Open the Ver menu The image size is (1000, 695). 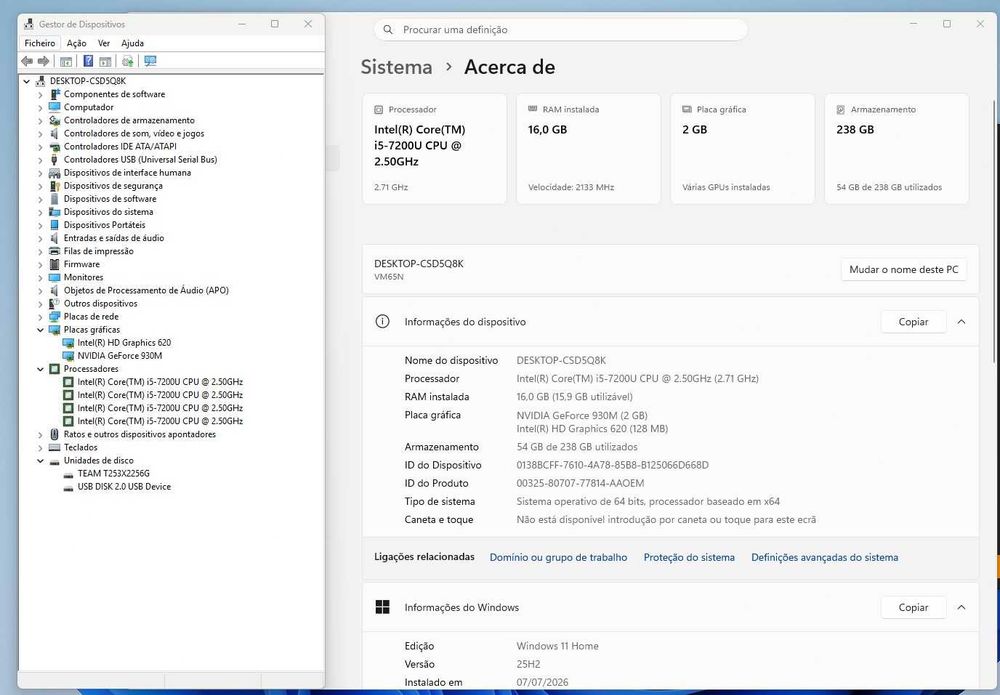coord(104,43)
